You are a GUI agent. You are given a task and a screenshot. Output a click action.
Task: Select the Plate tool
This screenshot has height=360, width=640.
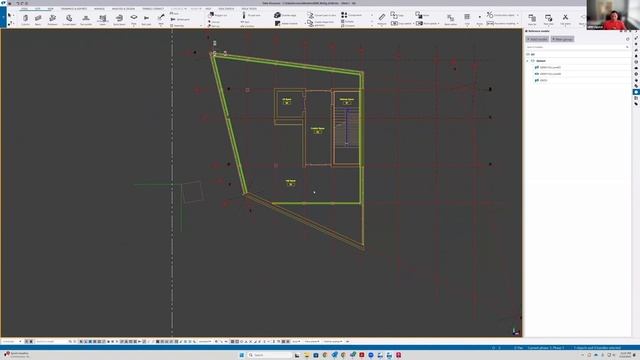tap(133, 19)
